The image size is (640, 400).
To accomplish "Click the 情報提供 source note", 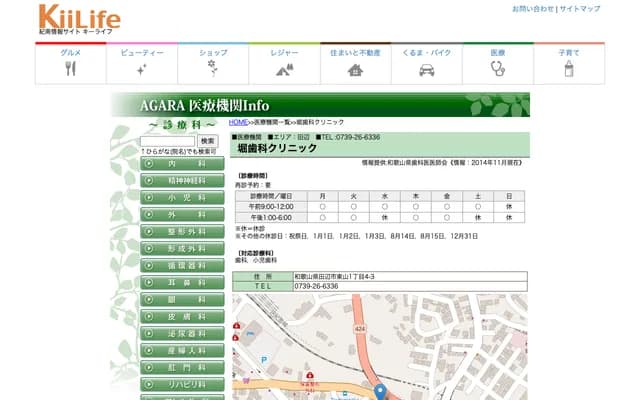I will click(x=442, y=162).
